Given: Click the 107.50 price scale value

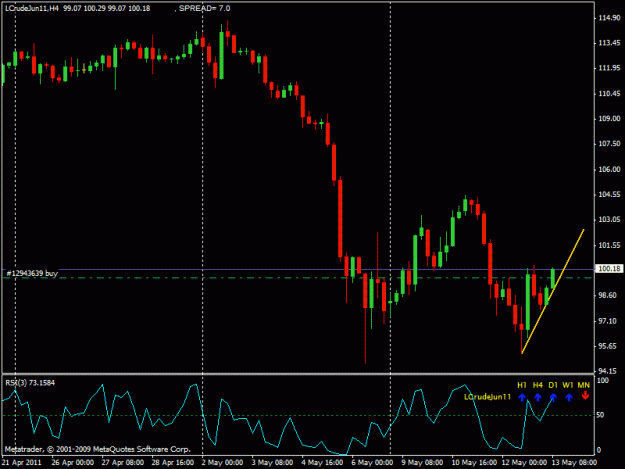Looking at the screenshot, I should (609, 144).
